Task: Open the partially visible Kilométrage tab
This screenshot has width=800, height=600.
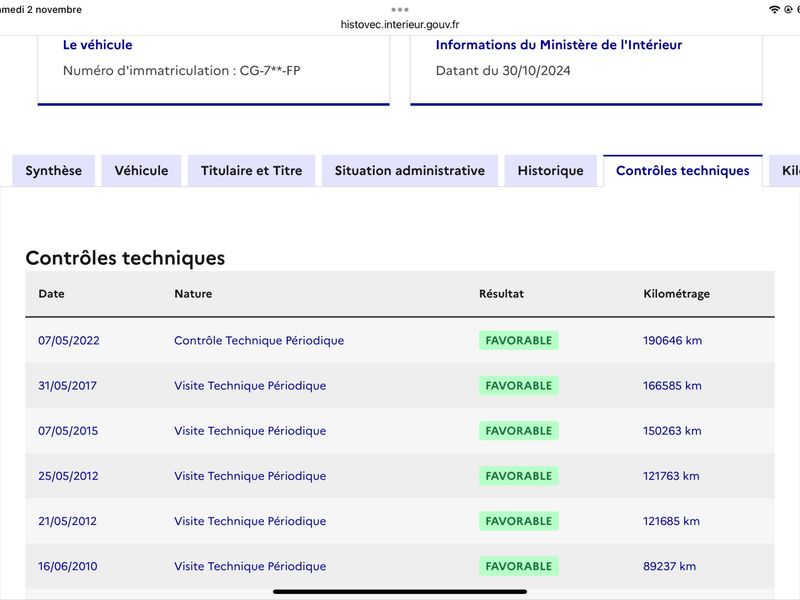Action: [x=786, y=170]
